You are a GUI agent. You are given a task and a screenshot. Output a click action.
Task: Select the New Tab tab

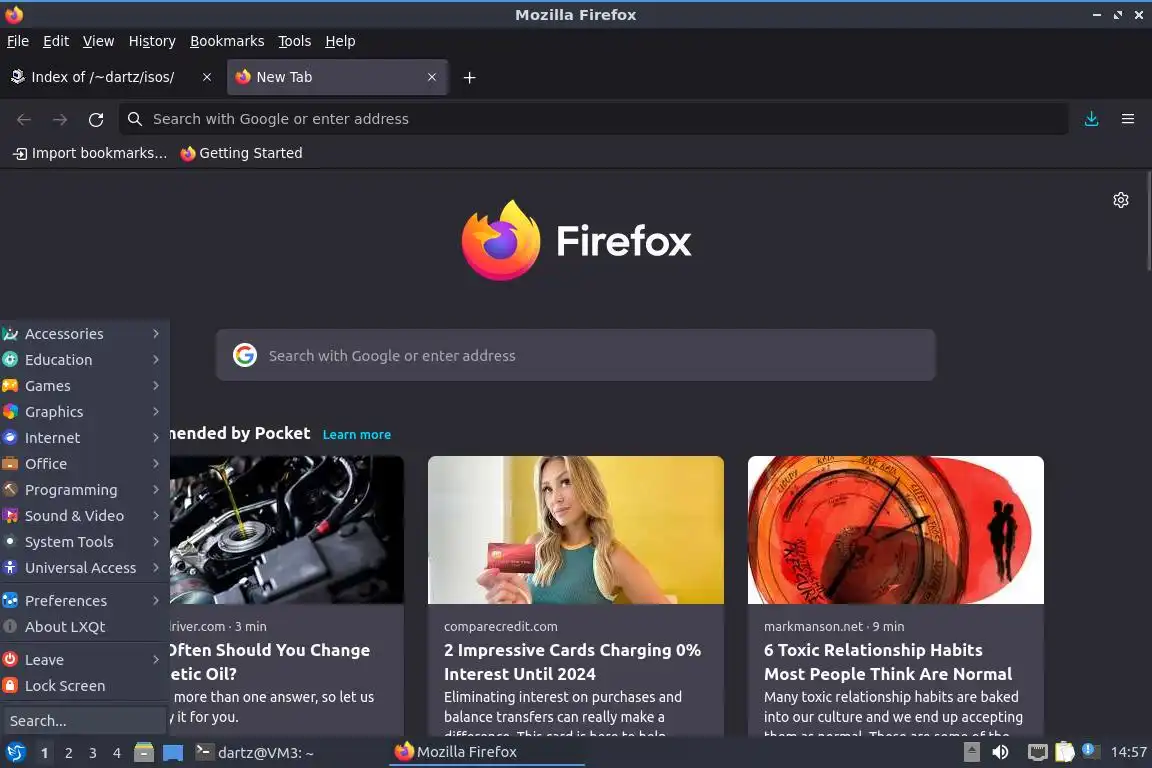[x=337, y=77]
